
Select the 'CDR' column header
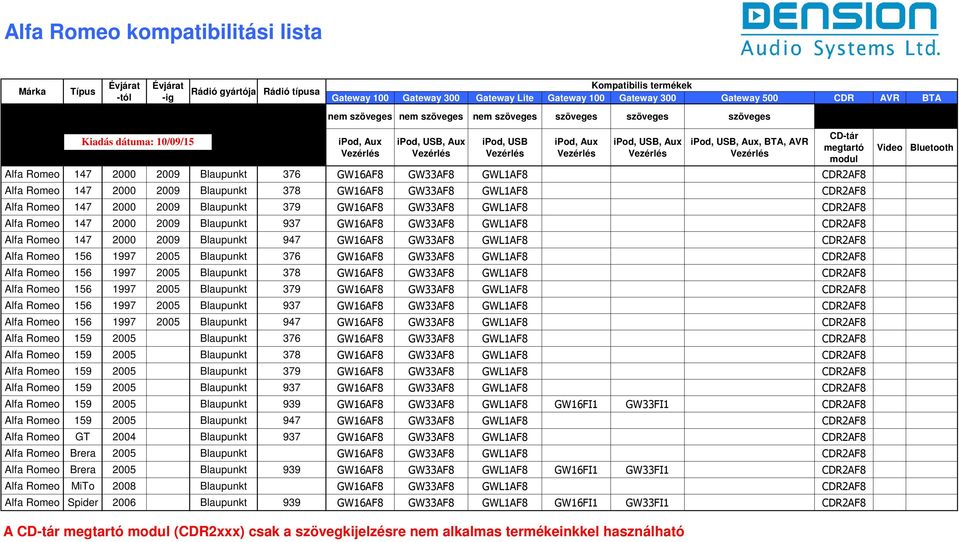pos(843,98)
